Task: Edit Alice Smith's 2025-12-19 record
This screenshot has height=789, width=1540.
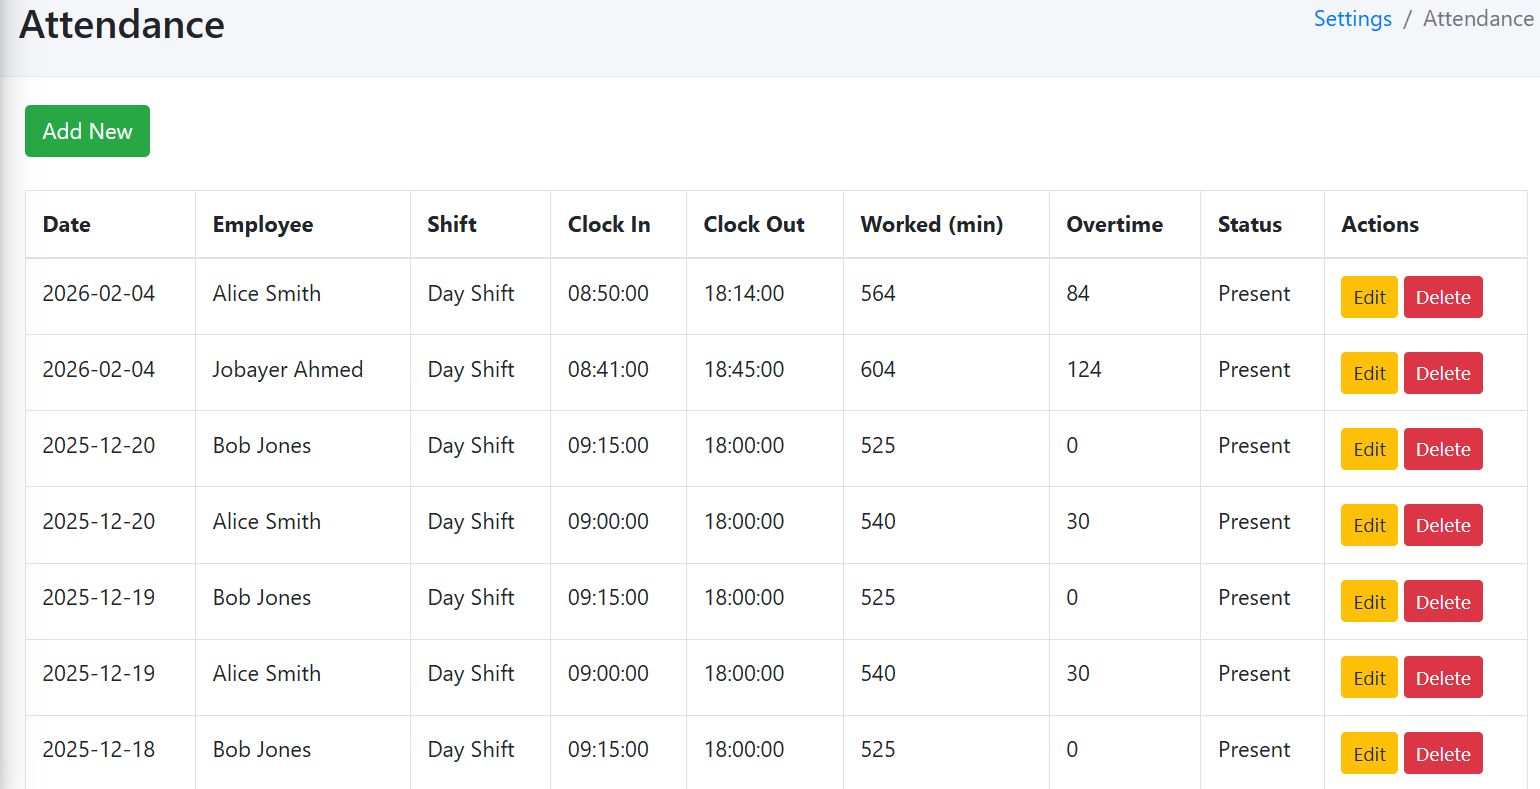Action: (1368, 678)
